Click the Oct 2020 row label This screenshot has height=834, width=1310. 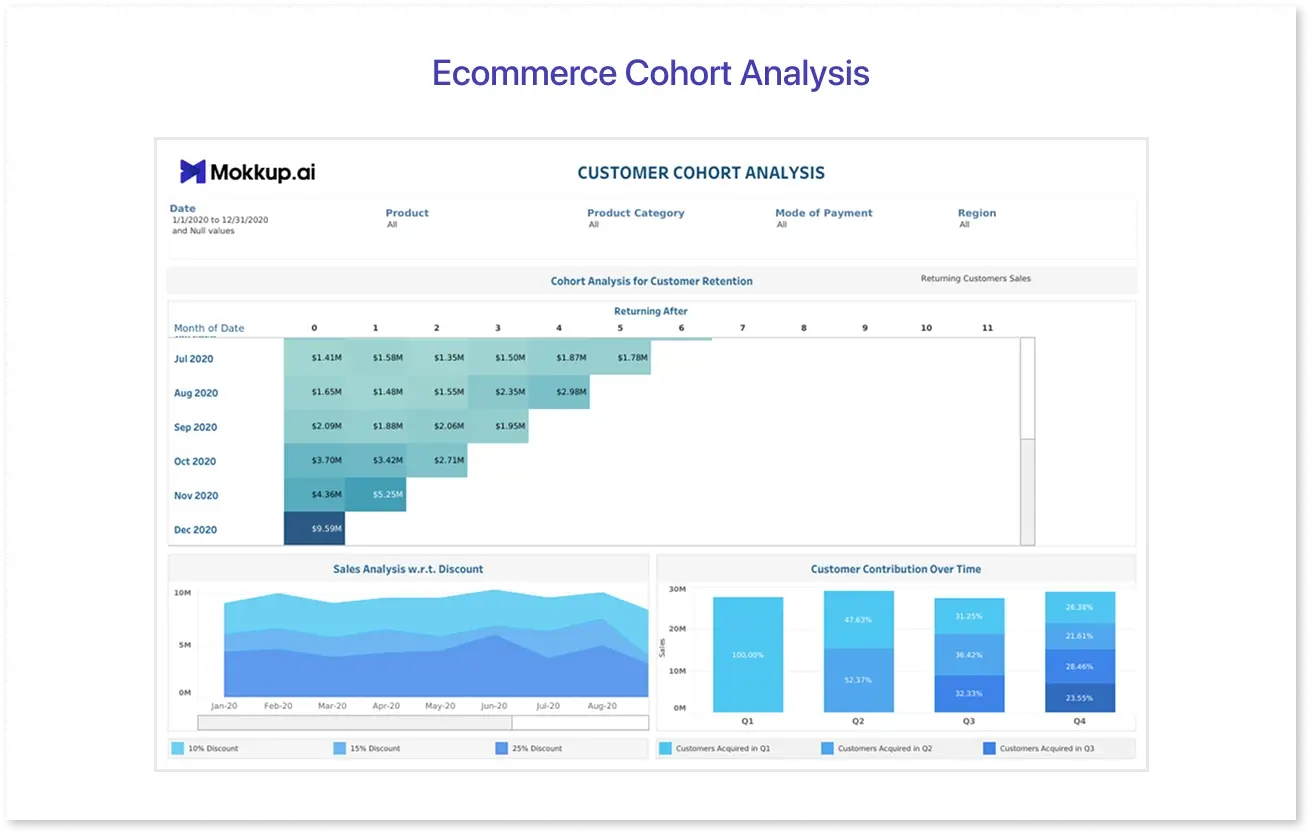tap(194, 461)
